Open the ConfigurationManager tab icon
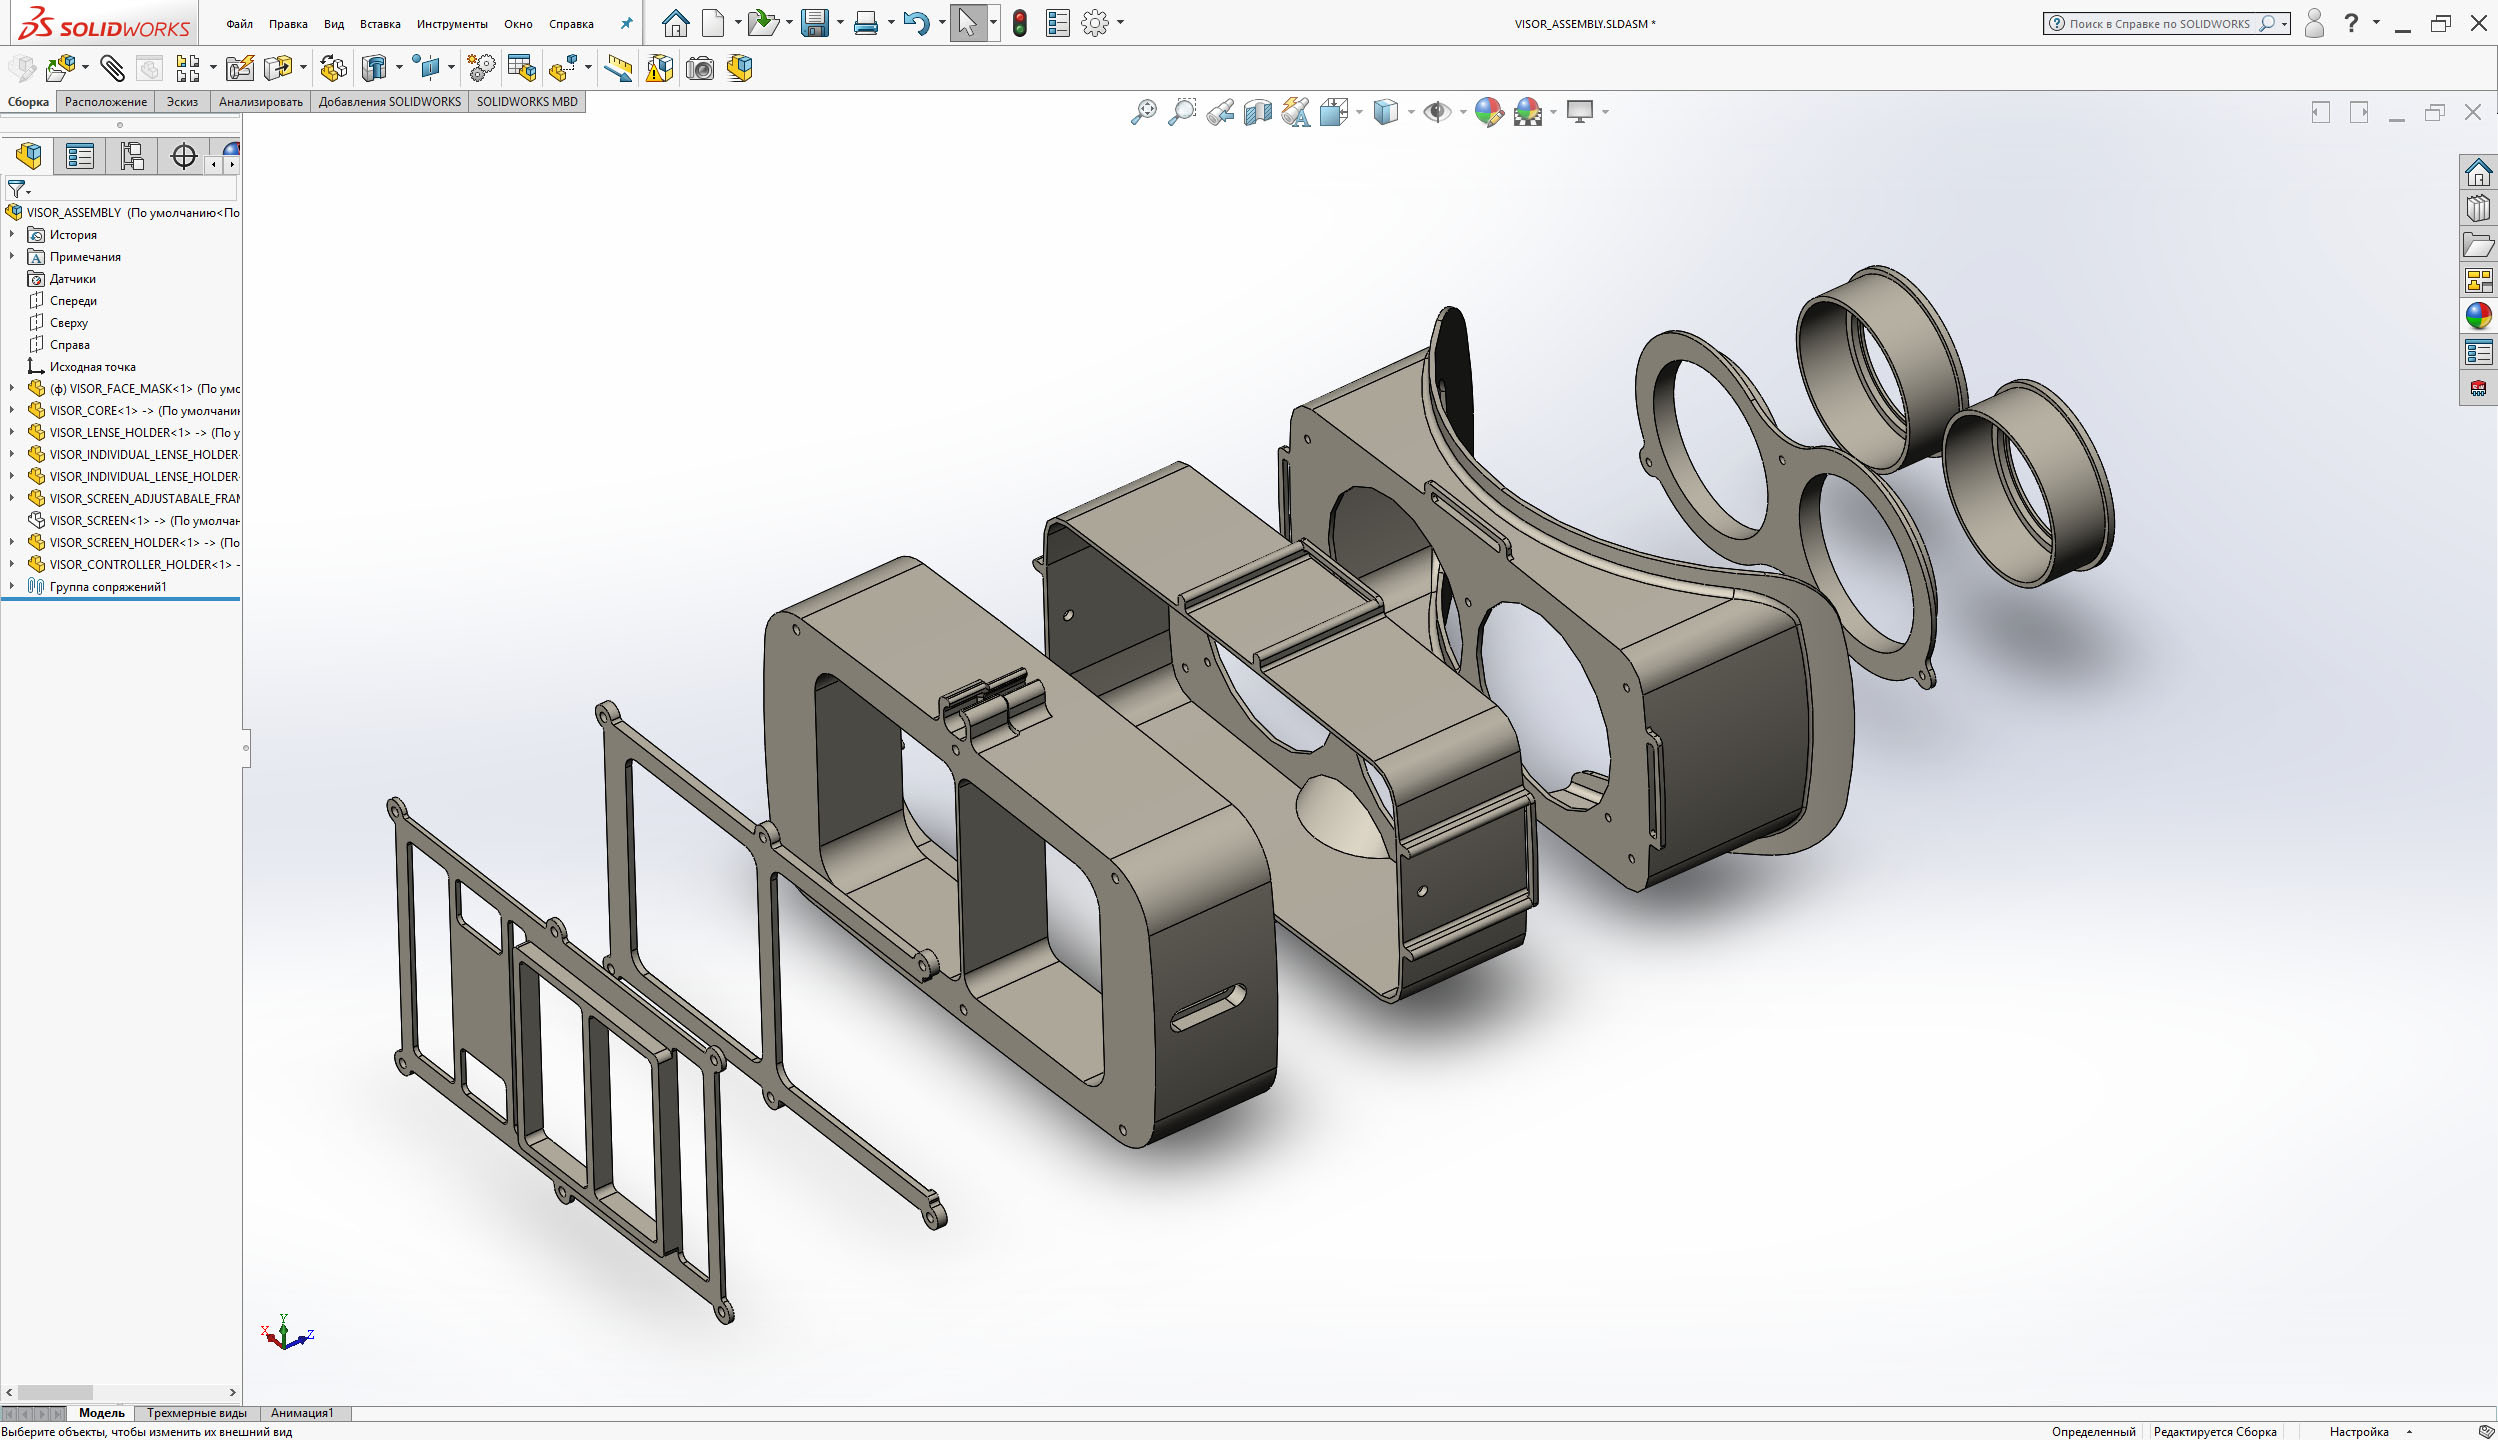 click(x=132, y=156)
